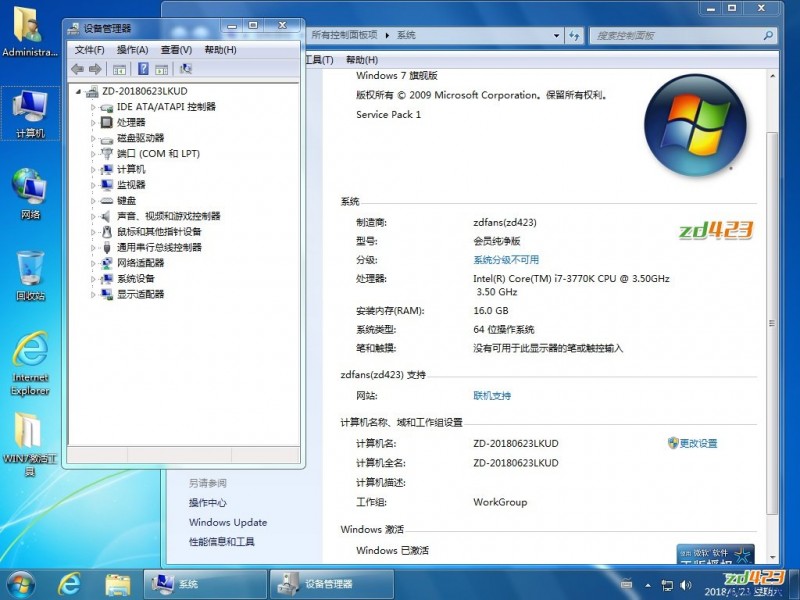
Task: Open the Start menu orb
Action: 20,585
